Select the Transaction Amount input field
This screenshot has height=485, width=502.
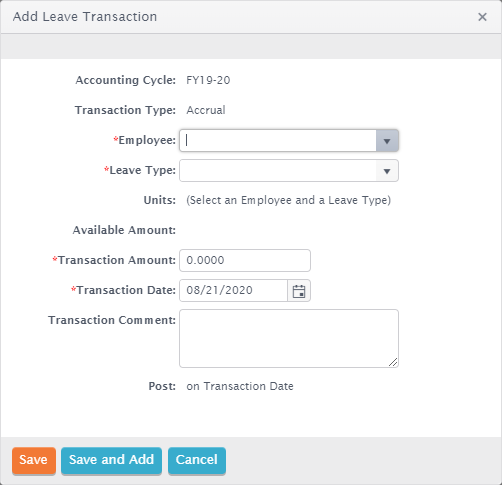(x=245, y=260)
